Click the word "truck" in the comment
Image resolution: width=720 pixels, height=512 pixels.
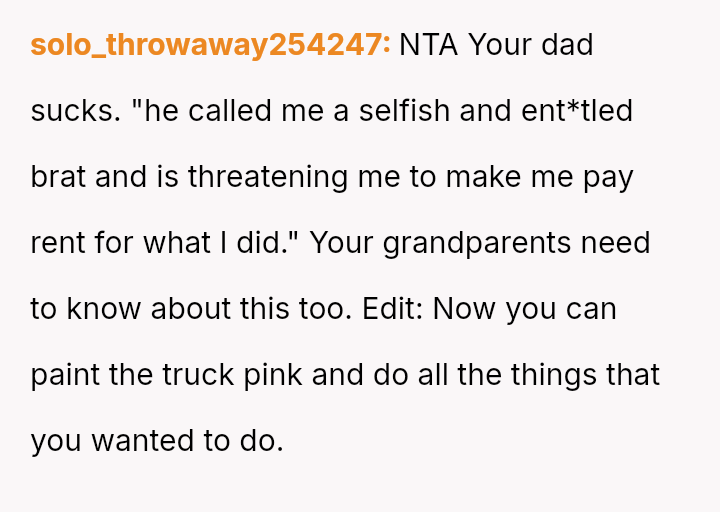coord(192,375)
